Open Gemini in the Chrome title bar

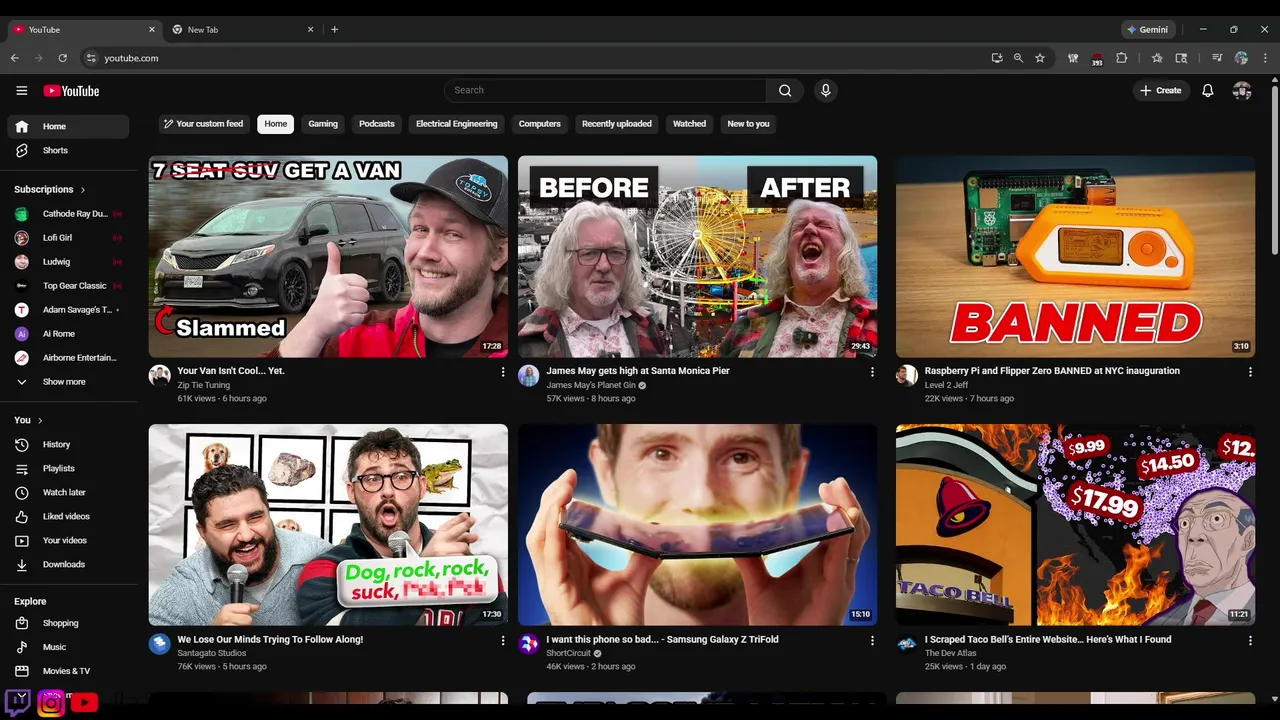click(1148, 30)
